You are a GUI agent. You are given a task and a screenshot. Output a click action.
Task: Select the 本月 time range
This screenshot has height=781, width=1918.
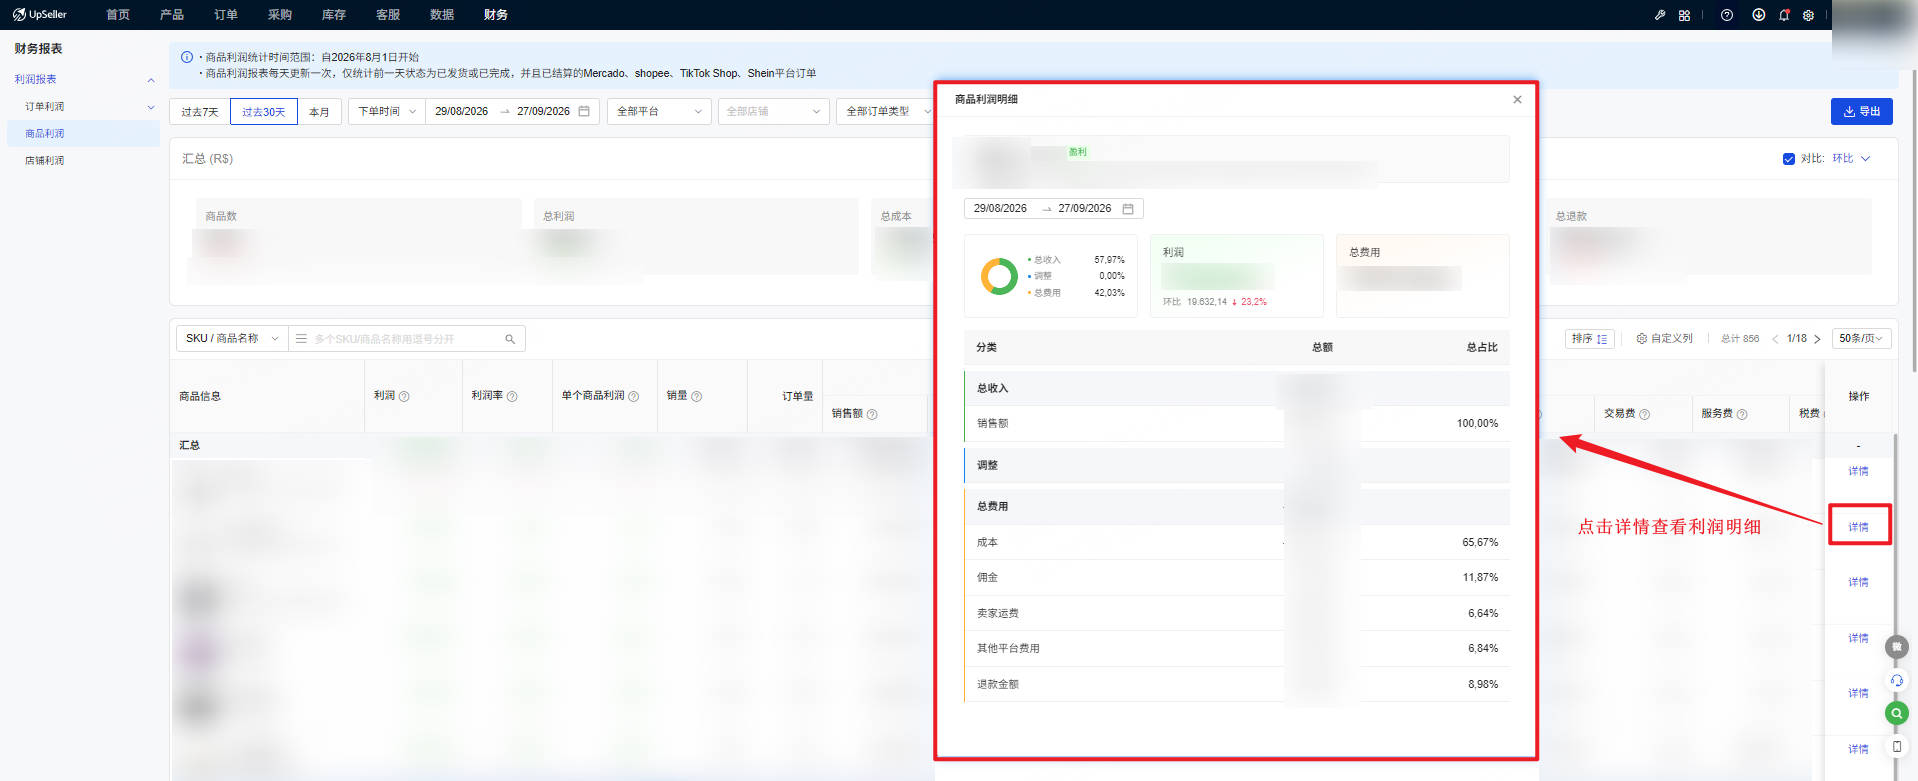320,112
